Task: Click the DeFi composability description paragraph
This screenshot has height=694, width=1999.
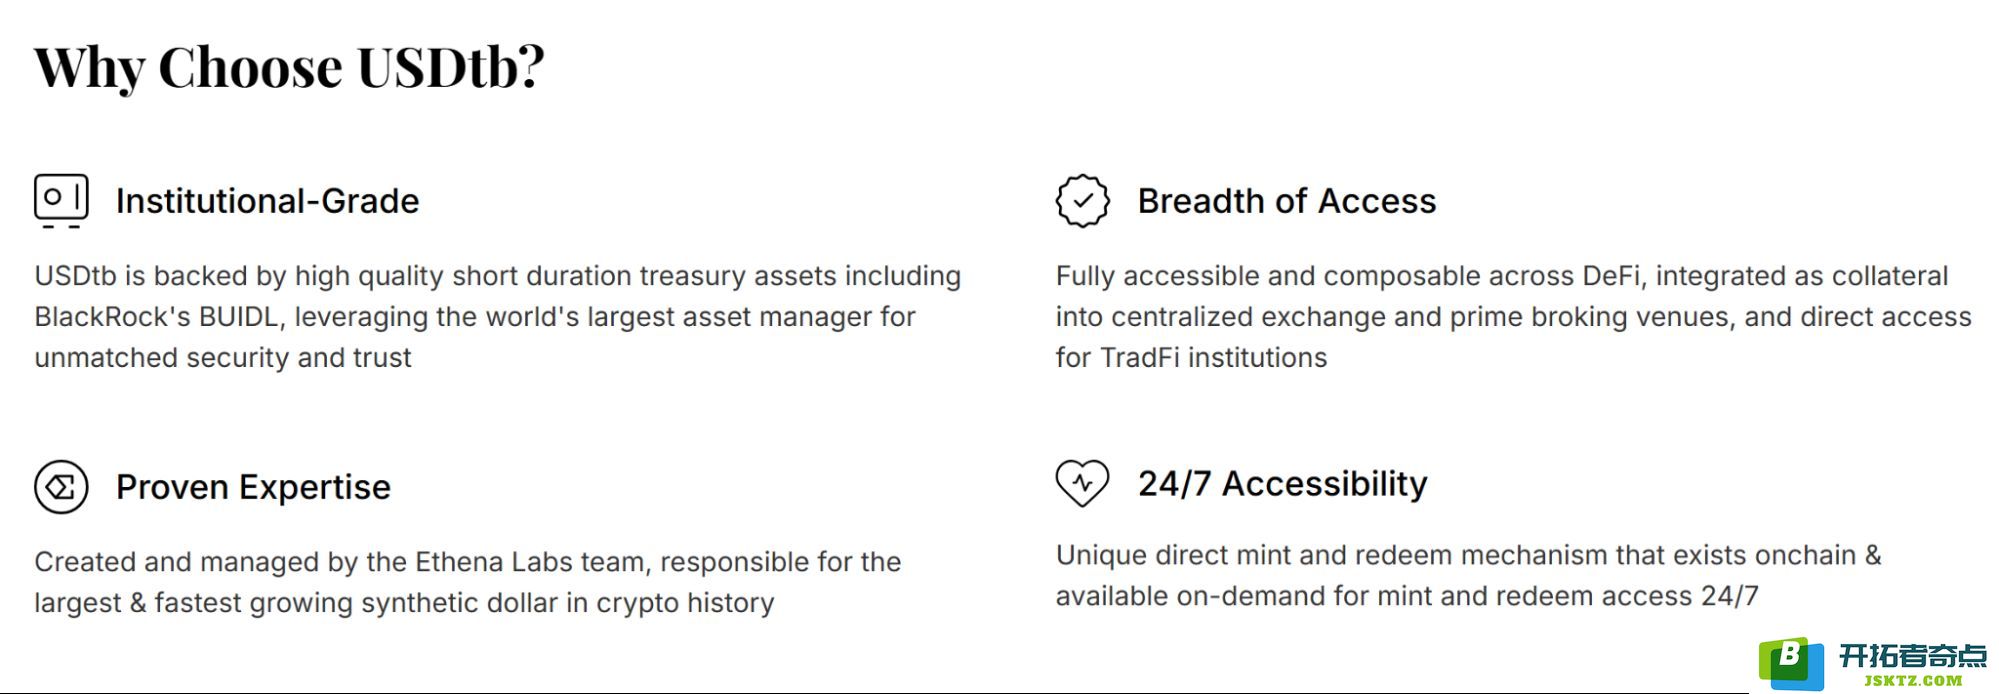Action: 1514,316
